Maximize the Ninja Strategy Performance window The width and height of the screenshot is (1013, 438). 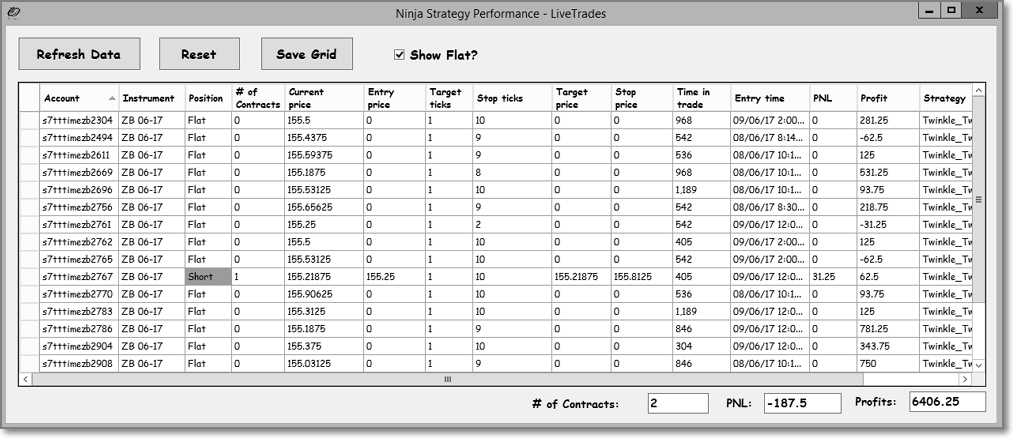point(951,10)
